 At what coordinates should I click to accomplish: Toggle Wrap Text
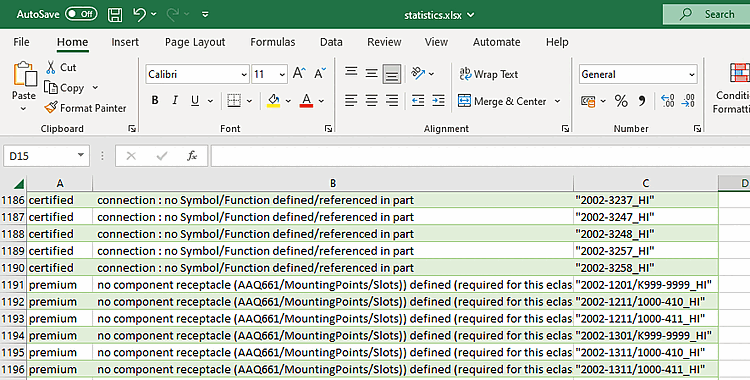click(x=488, y=74)
